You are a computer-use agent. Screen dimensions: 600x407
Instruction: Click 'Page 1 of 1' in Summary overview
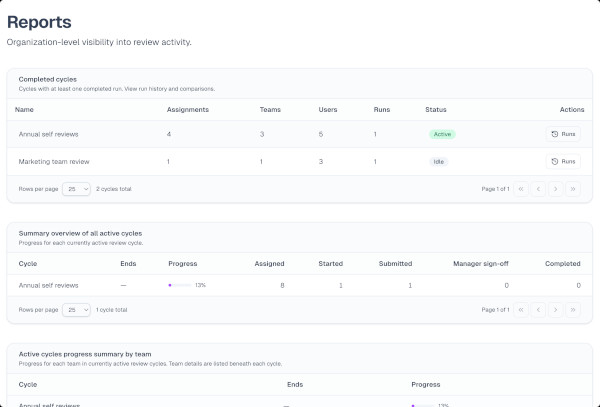[x=496, y=310]
